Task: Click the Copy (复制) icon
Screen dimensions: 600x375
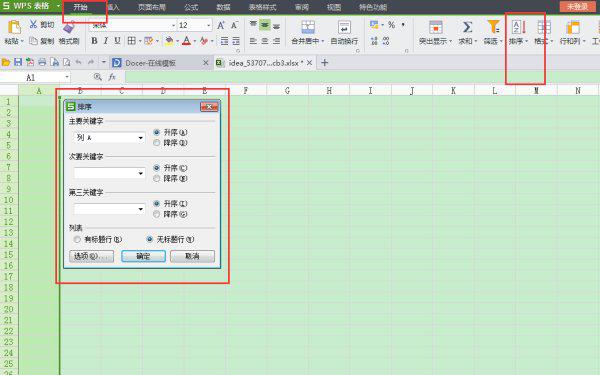Action: coord(33,41)
